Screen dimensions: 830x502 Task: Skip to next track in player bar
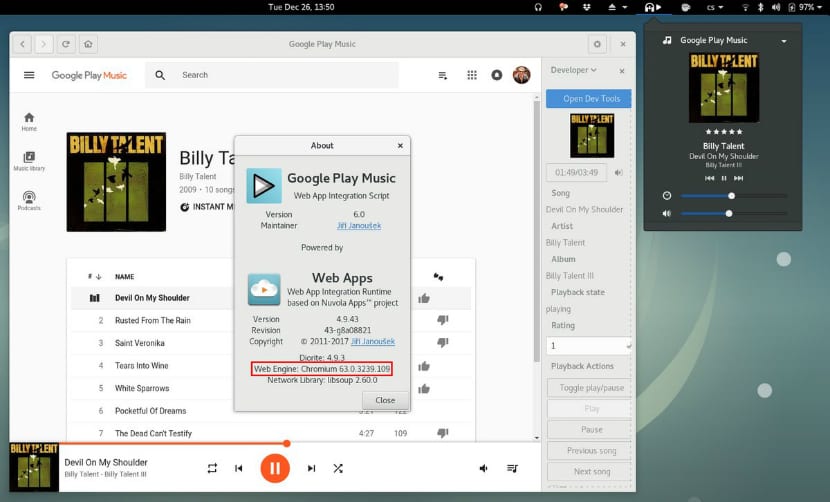(311, 468)
